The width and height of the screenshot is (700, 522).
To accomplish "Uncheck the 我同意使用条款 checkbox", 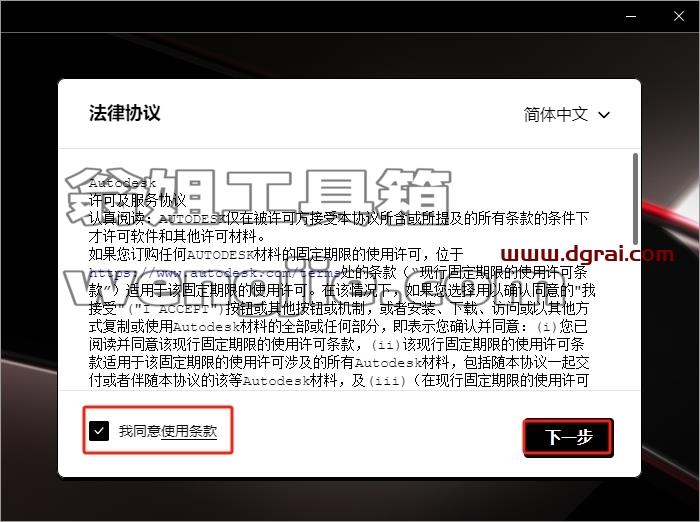I will coord(99,431).
